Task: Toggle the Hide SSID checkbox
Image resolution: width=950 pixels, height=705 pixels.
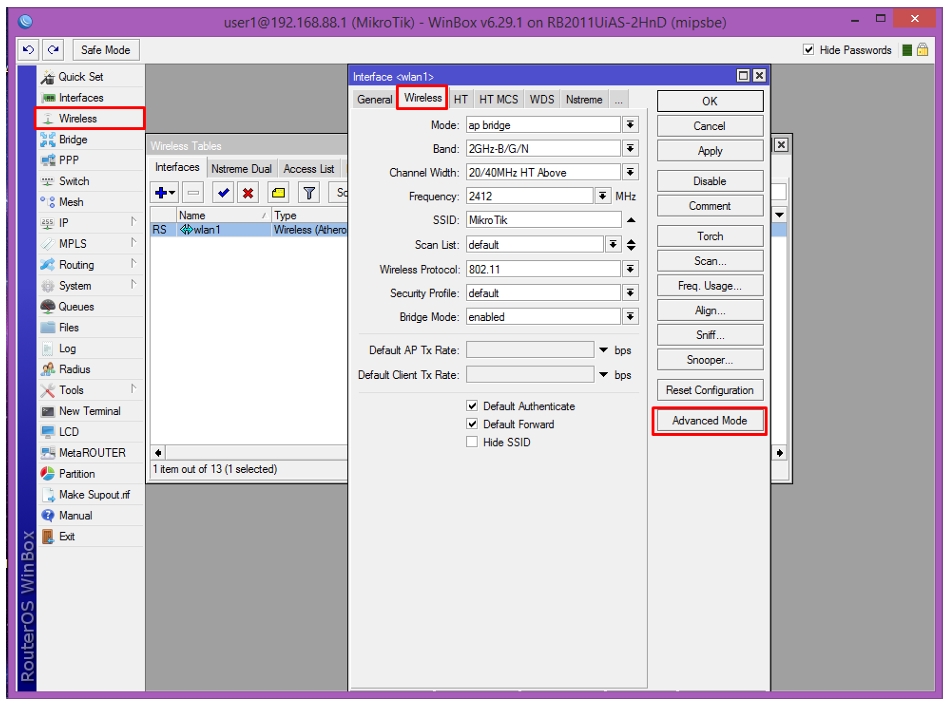Action: 472,442
